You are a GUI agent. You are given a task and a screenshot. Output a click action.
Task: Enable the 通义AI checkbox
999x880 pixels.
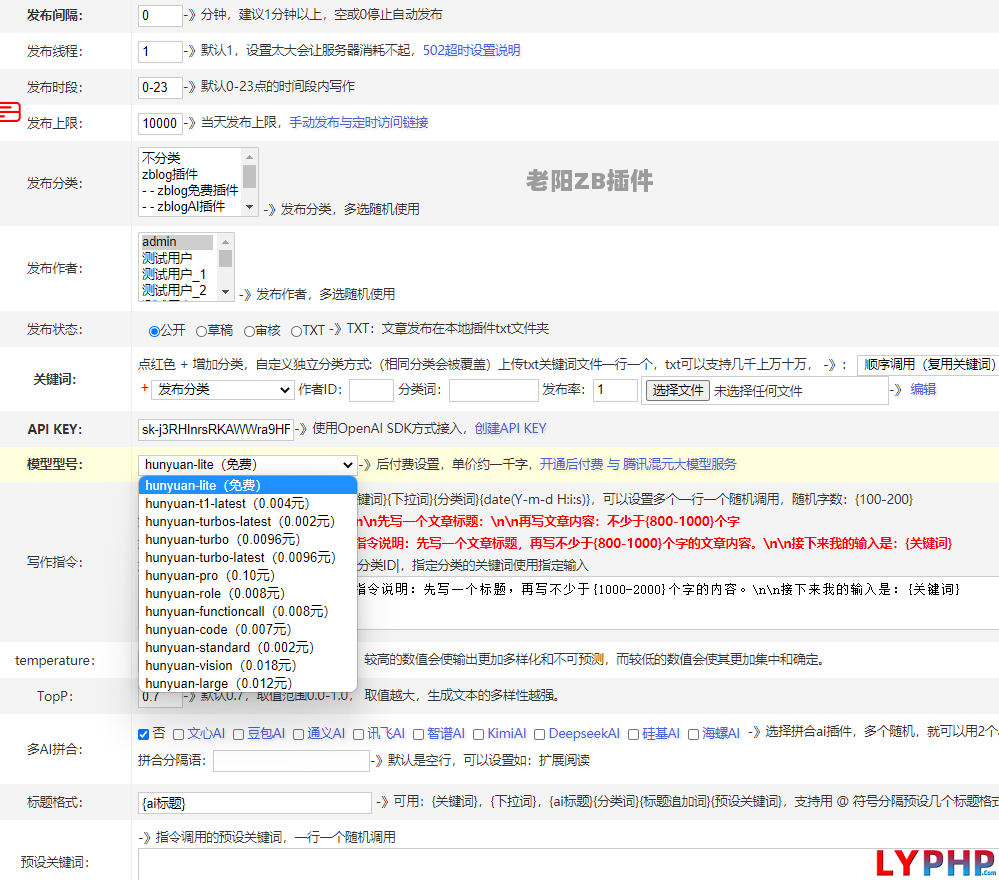click(x=298, y=734)
